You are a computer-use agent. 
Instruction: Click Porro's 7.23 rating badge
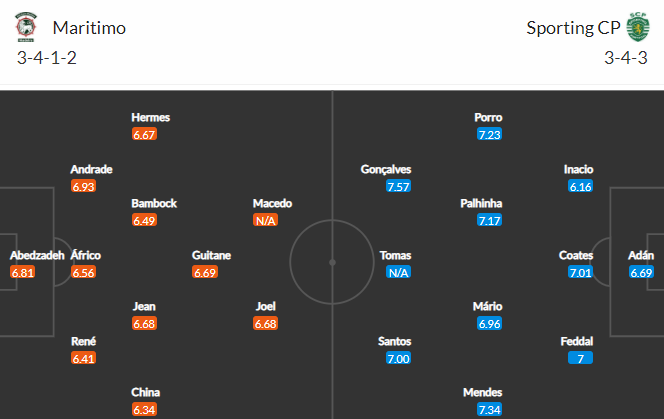pos(489,134)
